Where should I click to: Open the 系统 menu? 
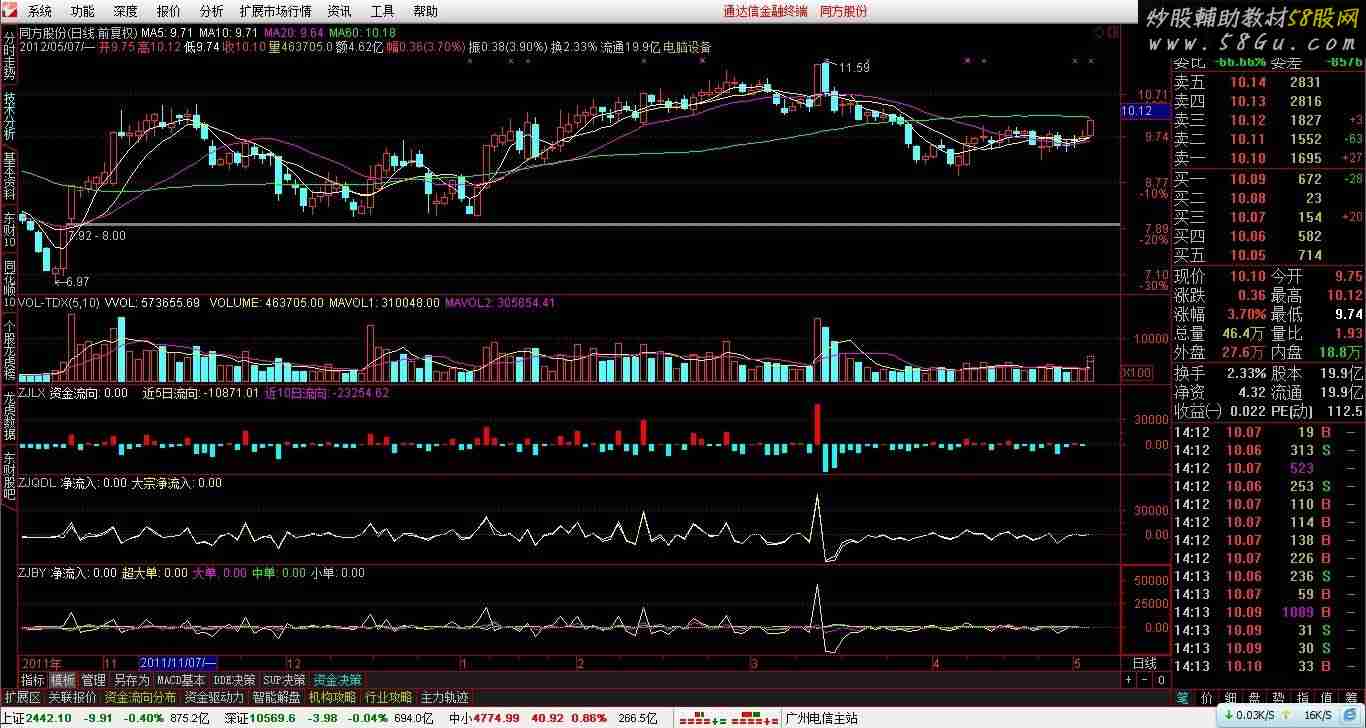[x=40, y=12]
